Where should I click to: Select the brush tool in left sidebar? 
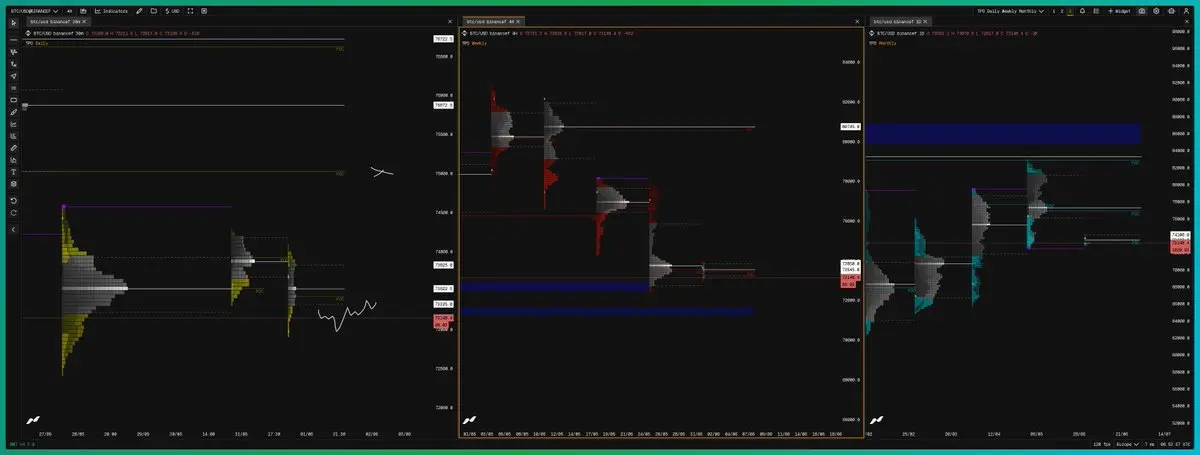pos(13,112)
